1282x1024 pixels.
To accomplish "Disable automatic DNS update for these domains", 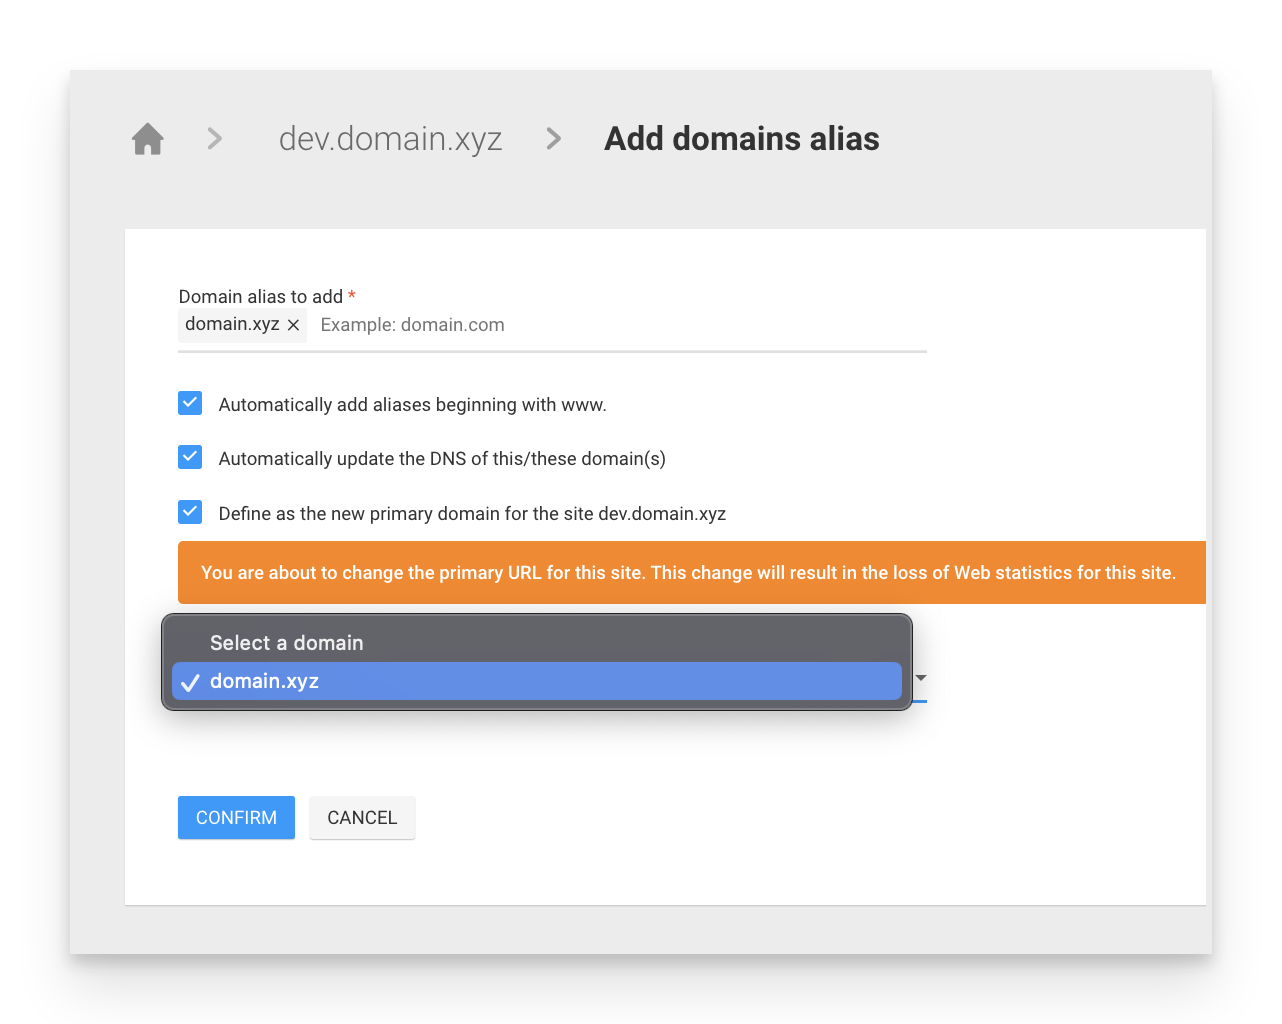I will click(x=190, y=457).
